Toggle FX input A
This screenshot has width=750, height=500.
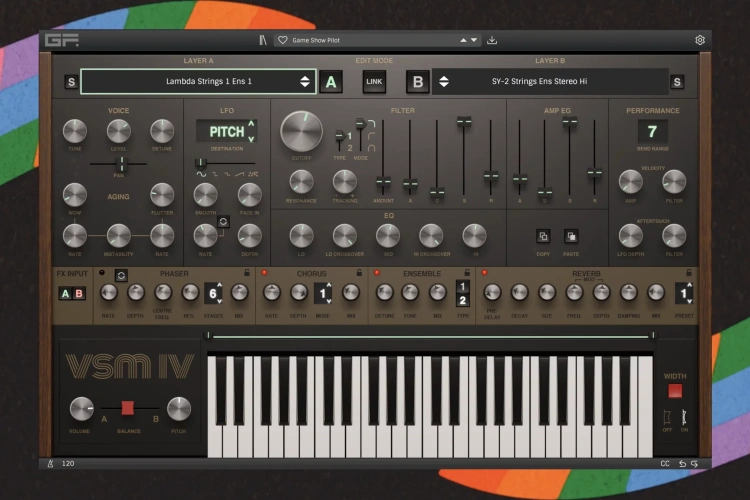66,293
